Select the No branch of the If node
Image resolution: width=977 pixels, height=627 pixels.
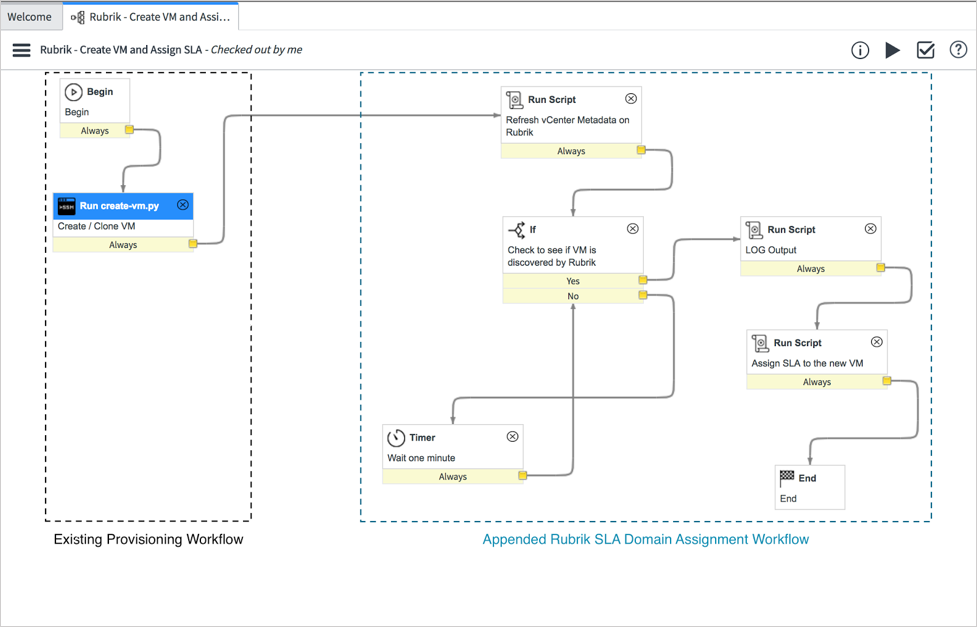point(573,295)
